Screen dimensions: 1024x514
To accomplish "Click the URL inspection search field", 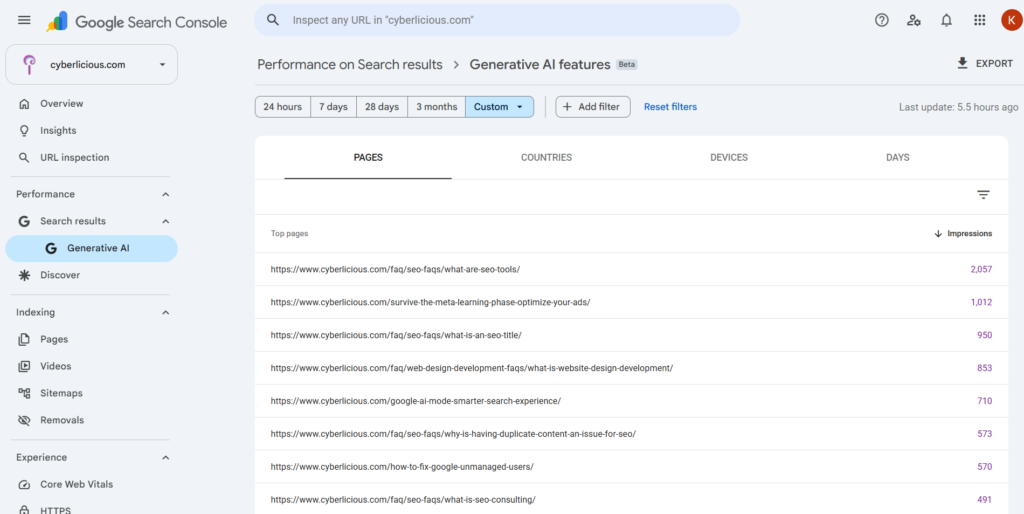I will 497,20.
